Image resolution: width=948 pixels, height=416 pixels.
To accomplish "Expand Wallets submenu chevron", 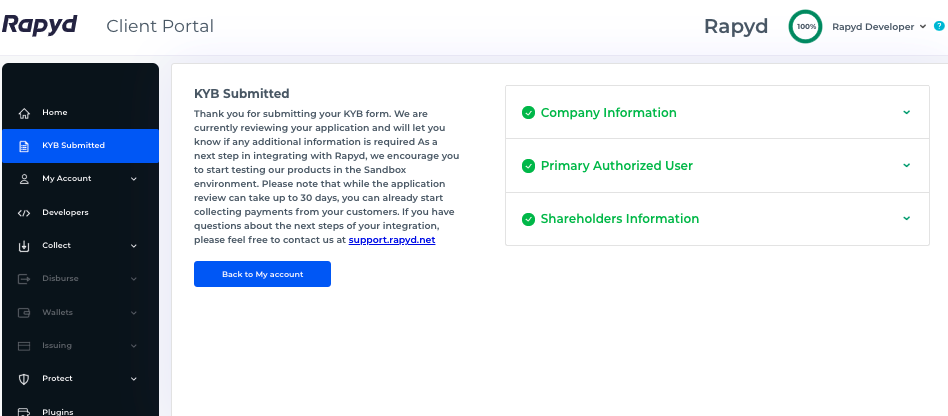I will [x=134, y=313].
